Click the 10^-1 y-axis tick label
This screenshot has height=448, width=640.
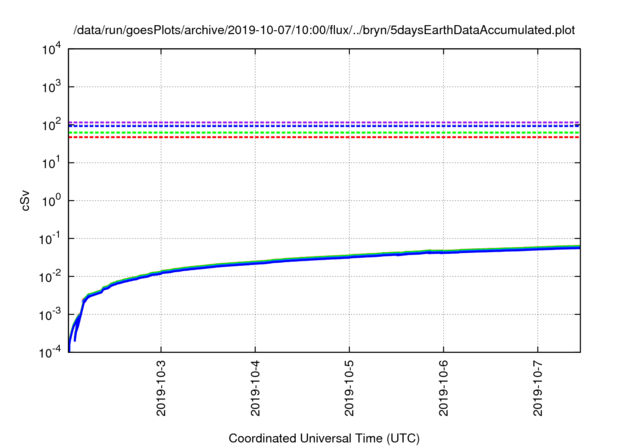point(50,238)
